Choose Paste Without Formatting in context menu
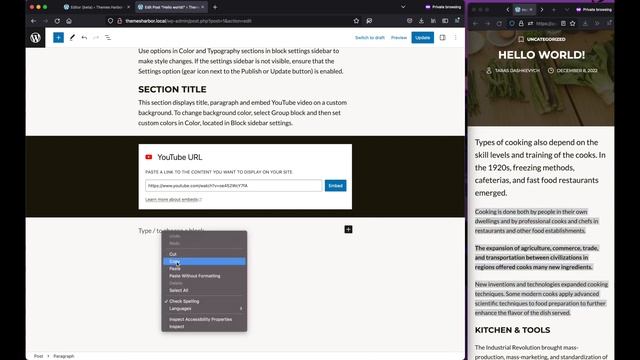This screenshot has height=360, width=640. [204, 276]
